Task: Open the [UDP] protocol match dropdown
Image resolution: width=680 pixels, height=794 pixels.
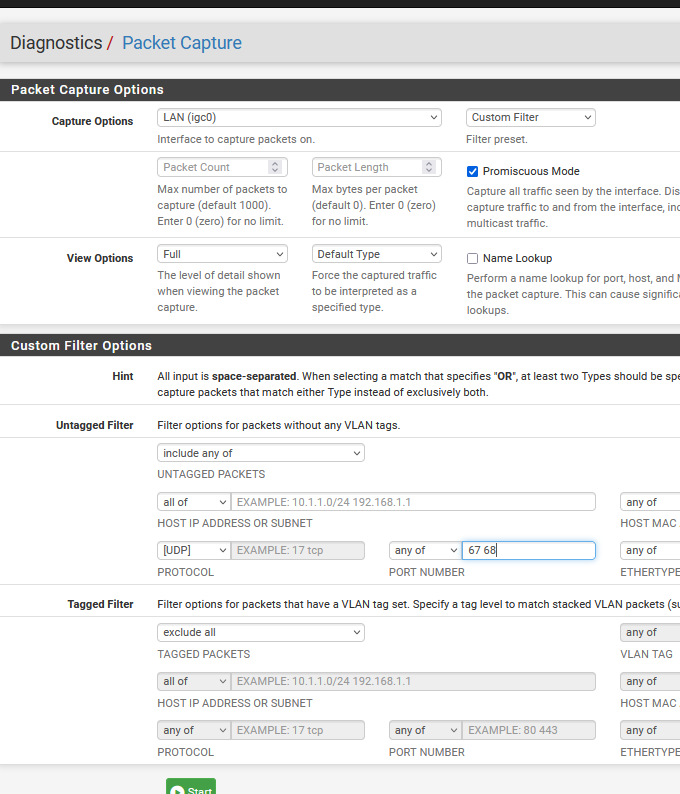Action: 193,550
